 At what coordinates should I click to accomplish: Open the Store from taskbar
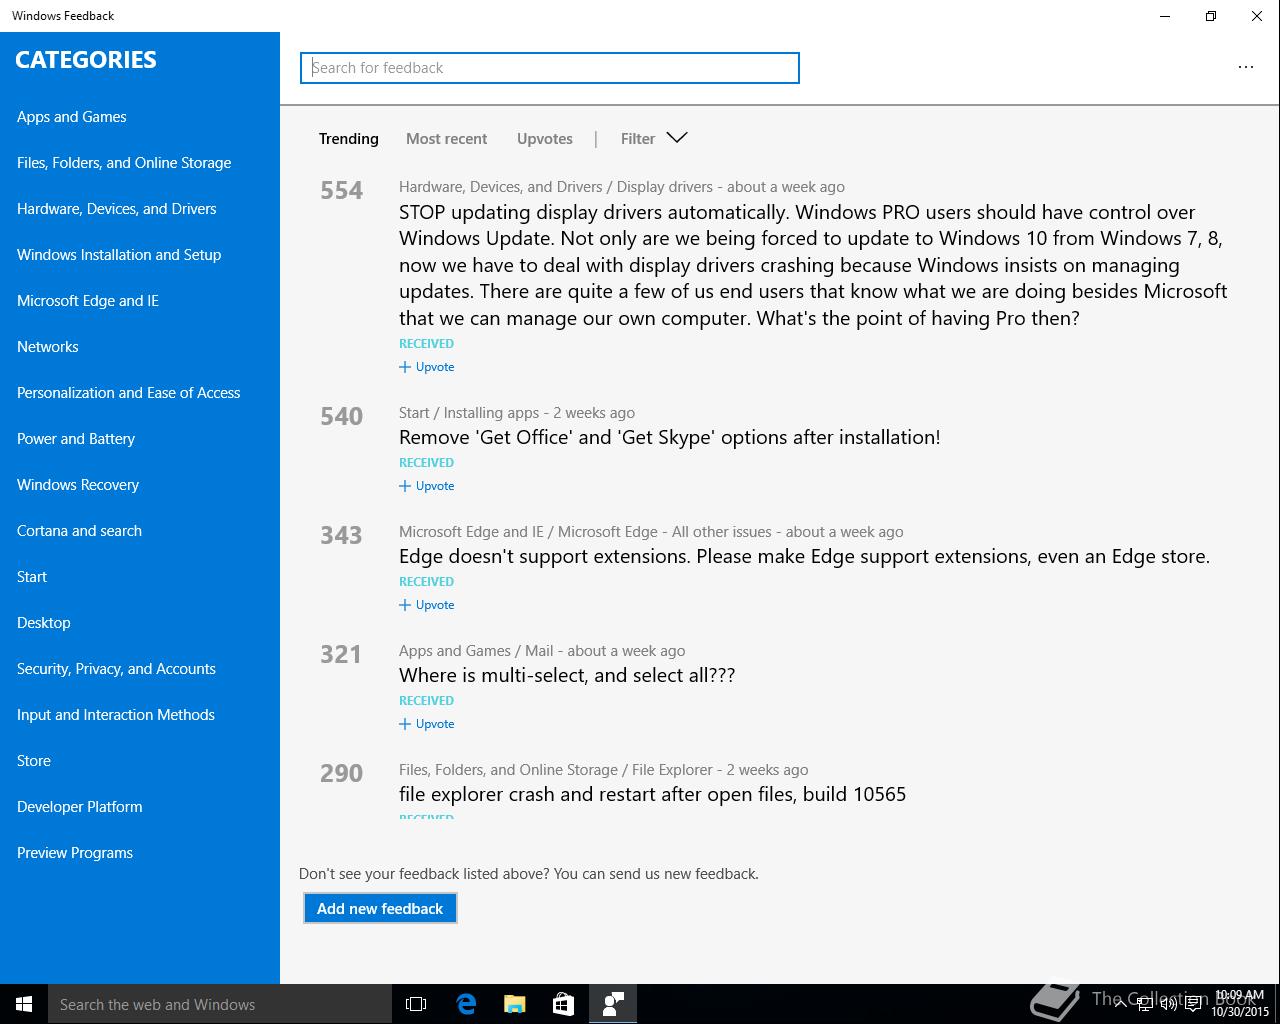tap(564, 1004)
